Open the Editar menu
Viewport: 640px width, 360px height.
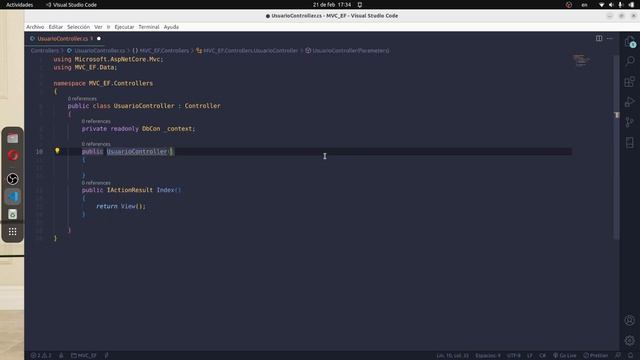coord(56,27)
